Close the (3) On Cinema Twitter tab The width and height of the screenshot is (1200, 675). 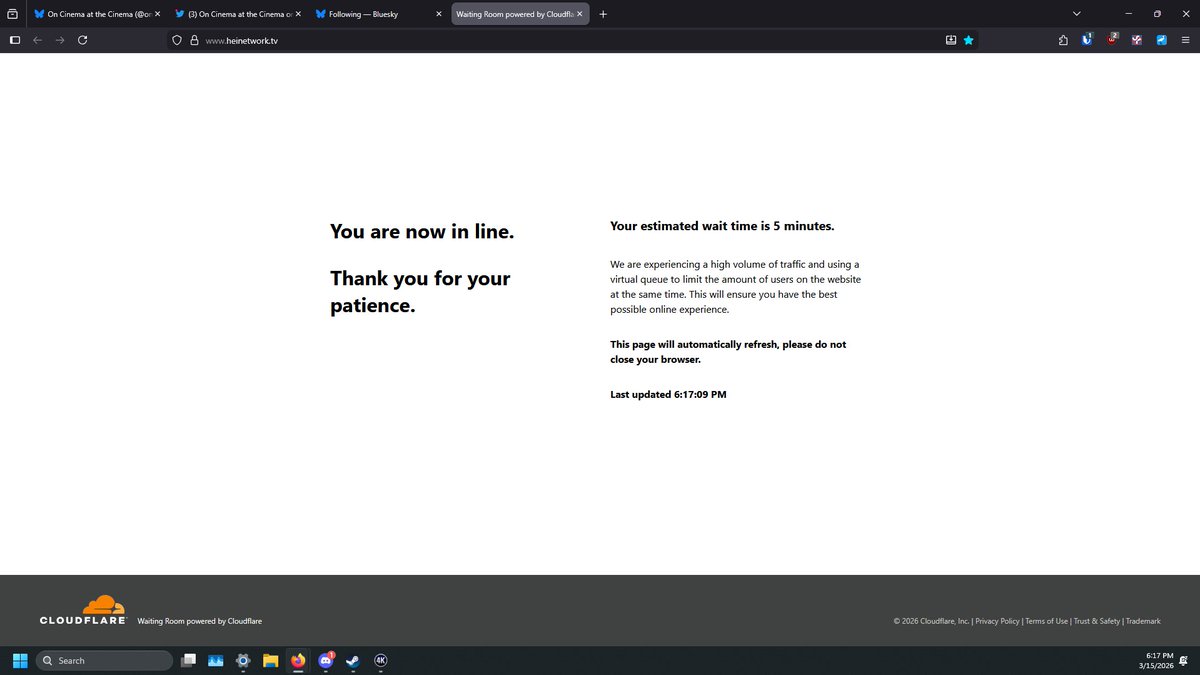297,14
